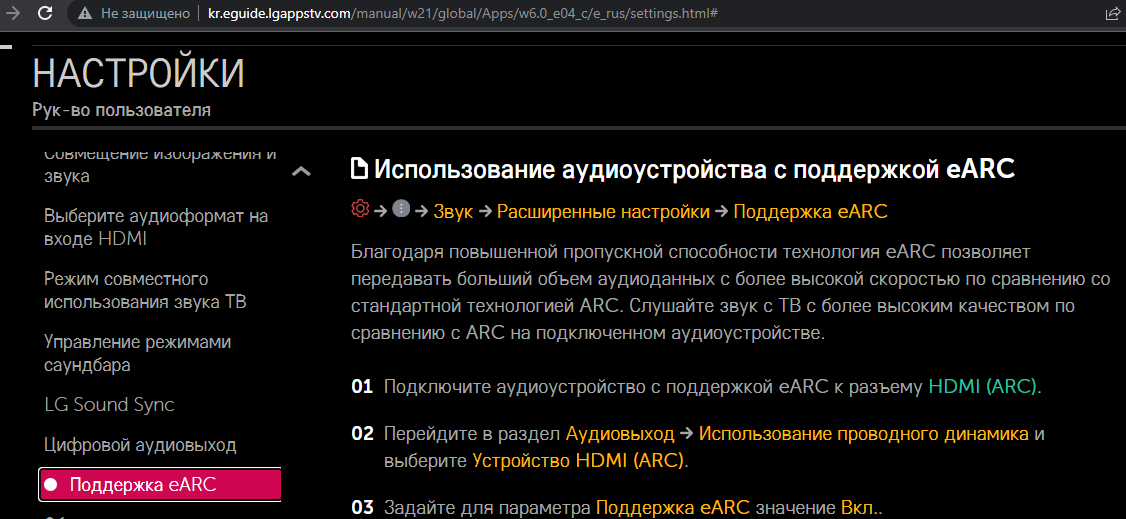Click the green 'HDMI (ARC)' link in step 01
1126x519 pixels.
(983, 386)
